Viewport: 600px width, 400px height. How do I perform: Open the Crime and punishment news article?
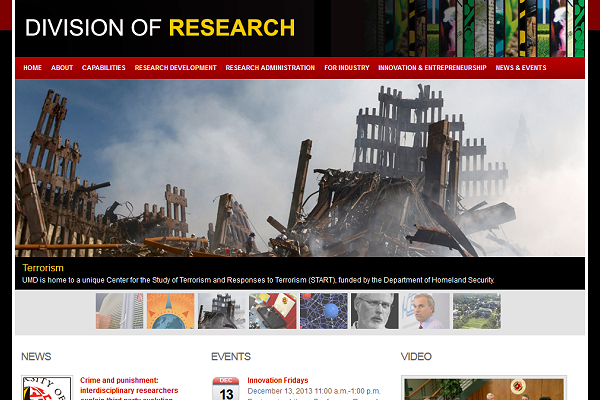click(129, 390)
